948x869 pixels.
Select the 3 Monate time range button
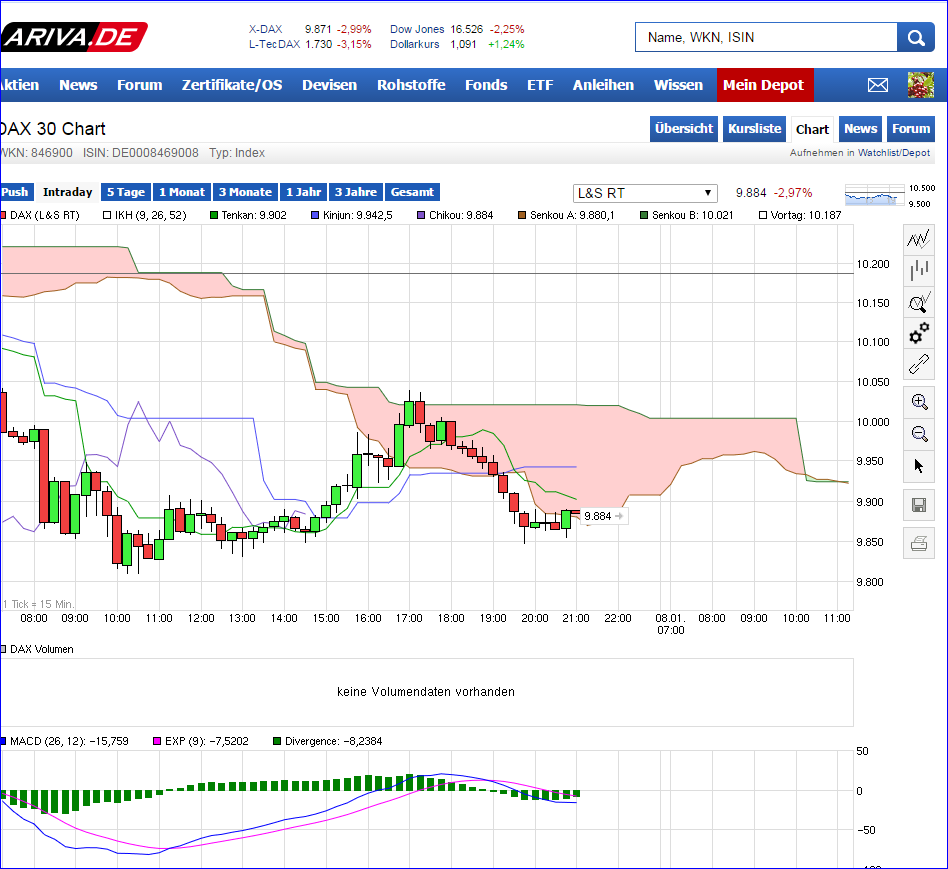(245, 191)
